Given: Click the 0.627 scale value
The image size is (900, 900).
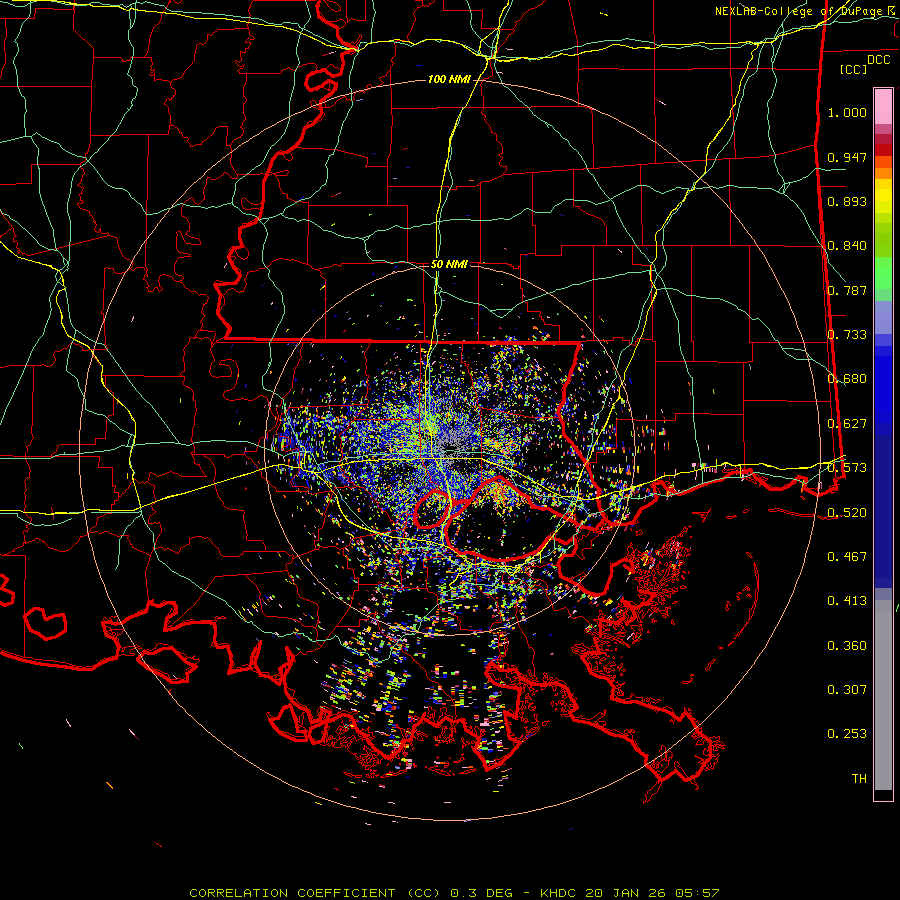Looking at the screenshot, I should point(847,424).
